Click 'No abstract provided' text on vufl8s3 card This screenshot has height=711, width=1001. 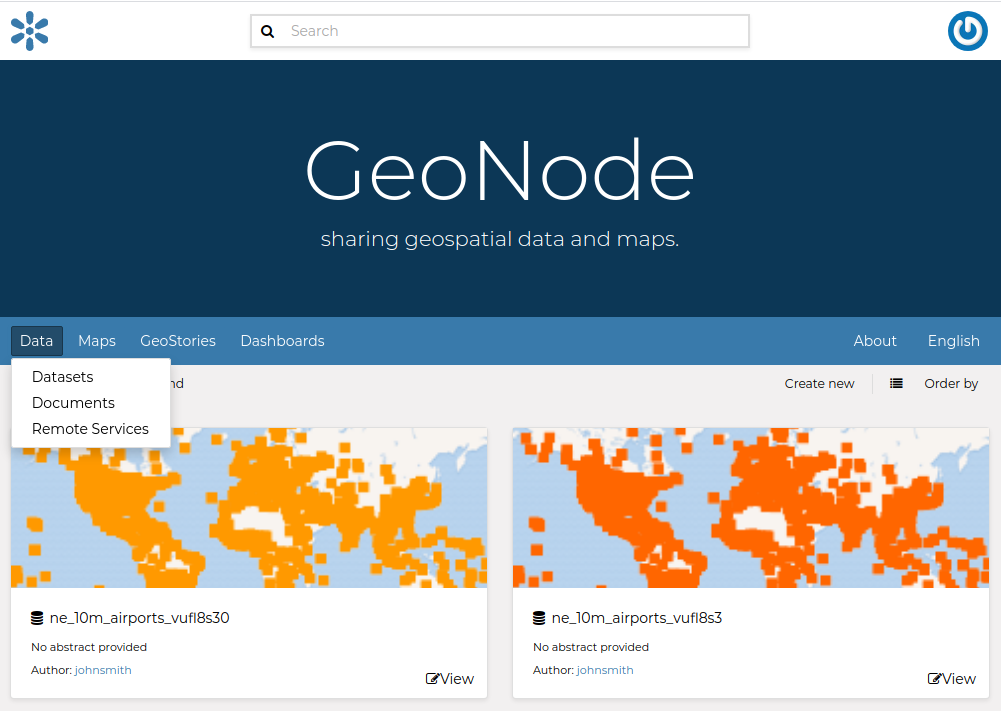tap(591, 647)
